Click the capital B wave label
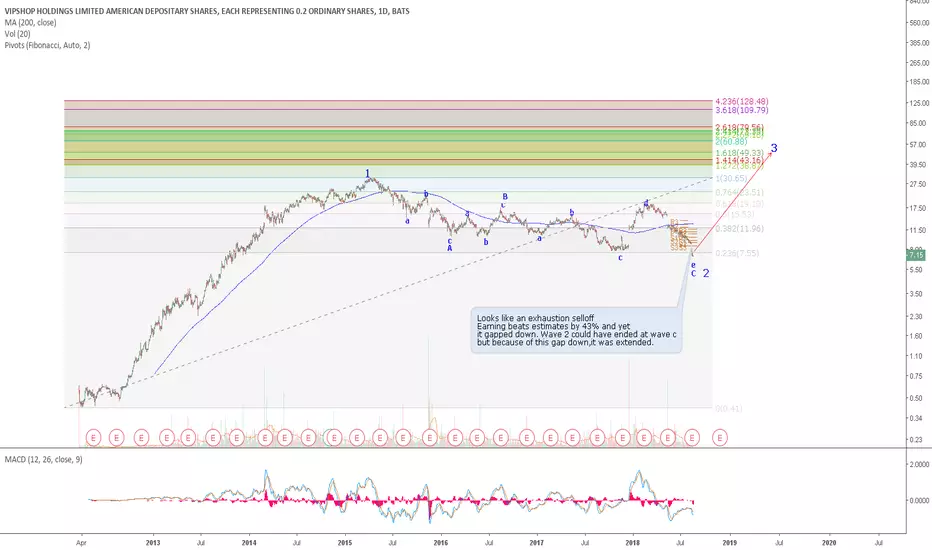The height and width of the screenshot is (550, 932). click(x=505, y=196)
